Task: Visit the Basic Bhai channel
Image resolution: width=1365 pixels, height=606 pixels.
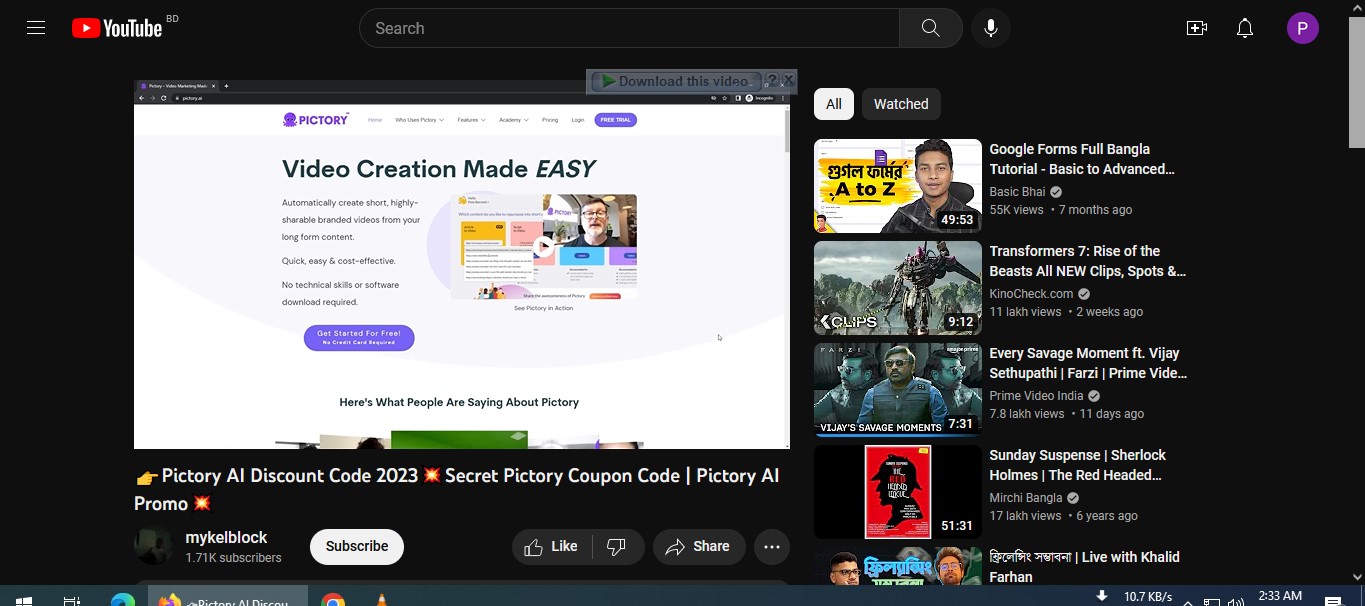Action: coord(1017,192)
